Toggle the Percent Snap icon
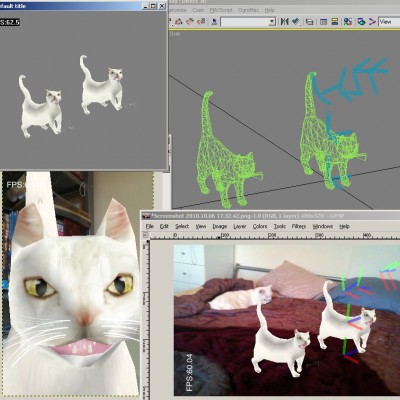This screenshot has height=400, width=400. point(190,22)
